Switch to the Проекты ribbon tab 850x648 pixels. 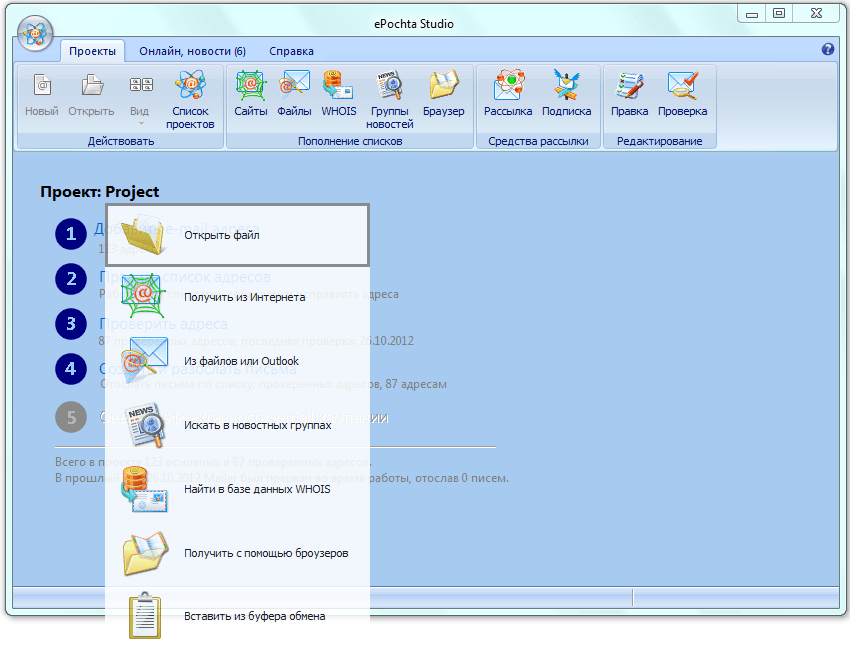(92, 51)
